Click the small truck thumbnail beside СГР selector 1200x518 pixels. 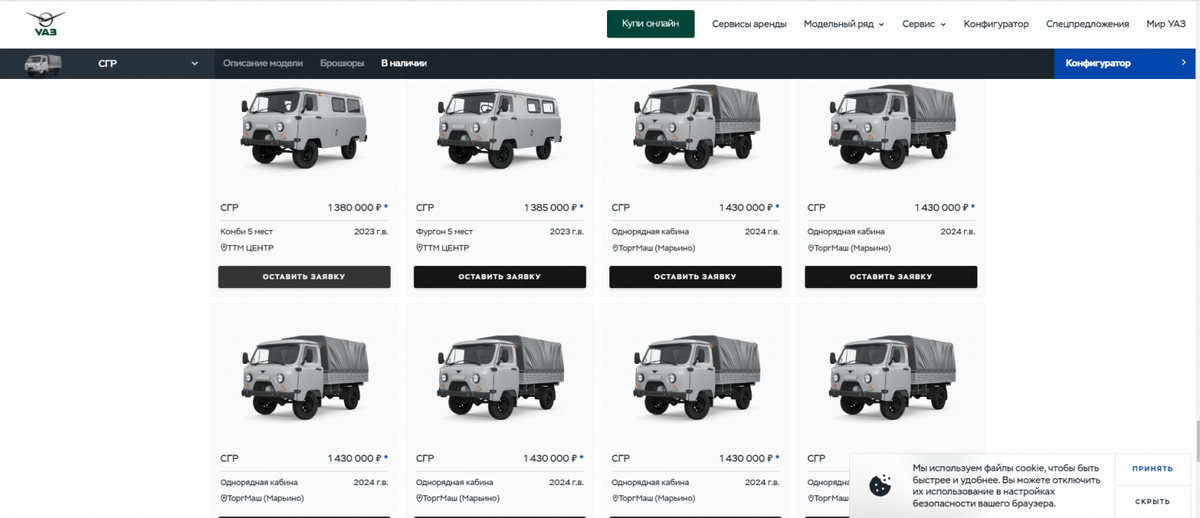tap(44, 64)
